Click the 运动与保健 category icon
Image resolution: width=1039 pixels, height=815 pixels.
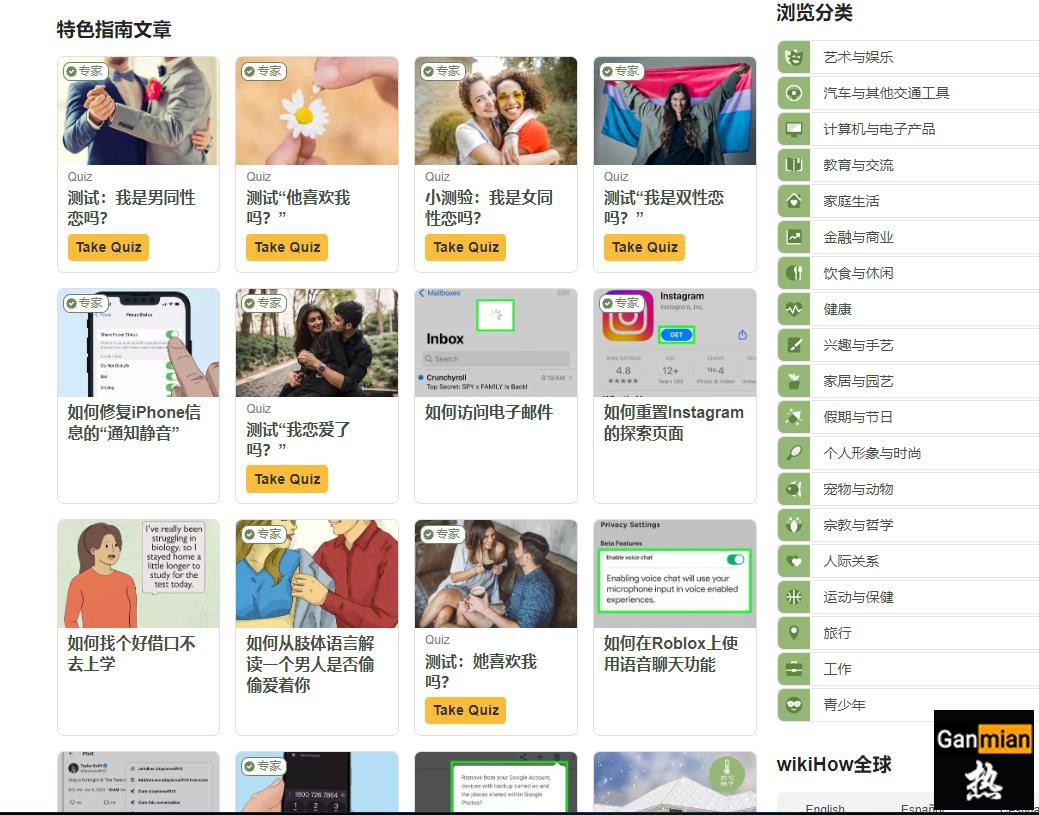[x=794, y=597]
